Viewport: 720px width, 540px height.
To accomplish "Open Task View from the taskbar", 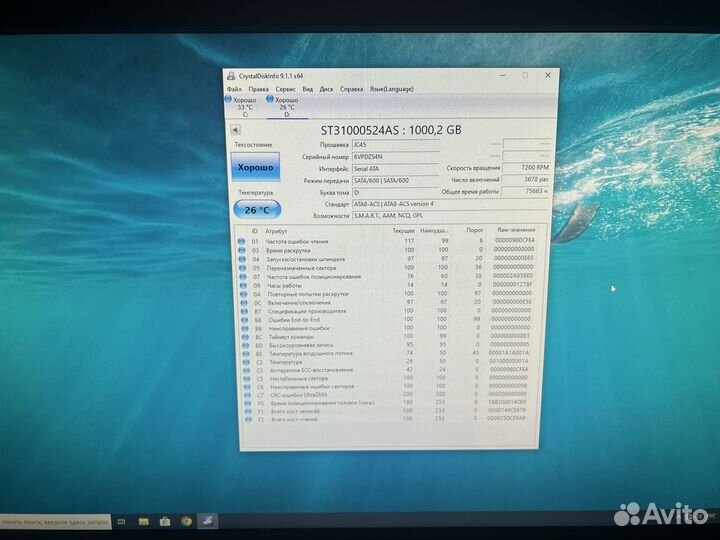I will click(x=121, y=522).
